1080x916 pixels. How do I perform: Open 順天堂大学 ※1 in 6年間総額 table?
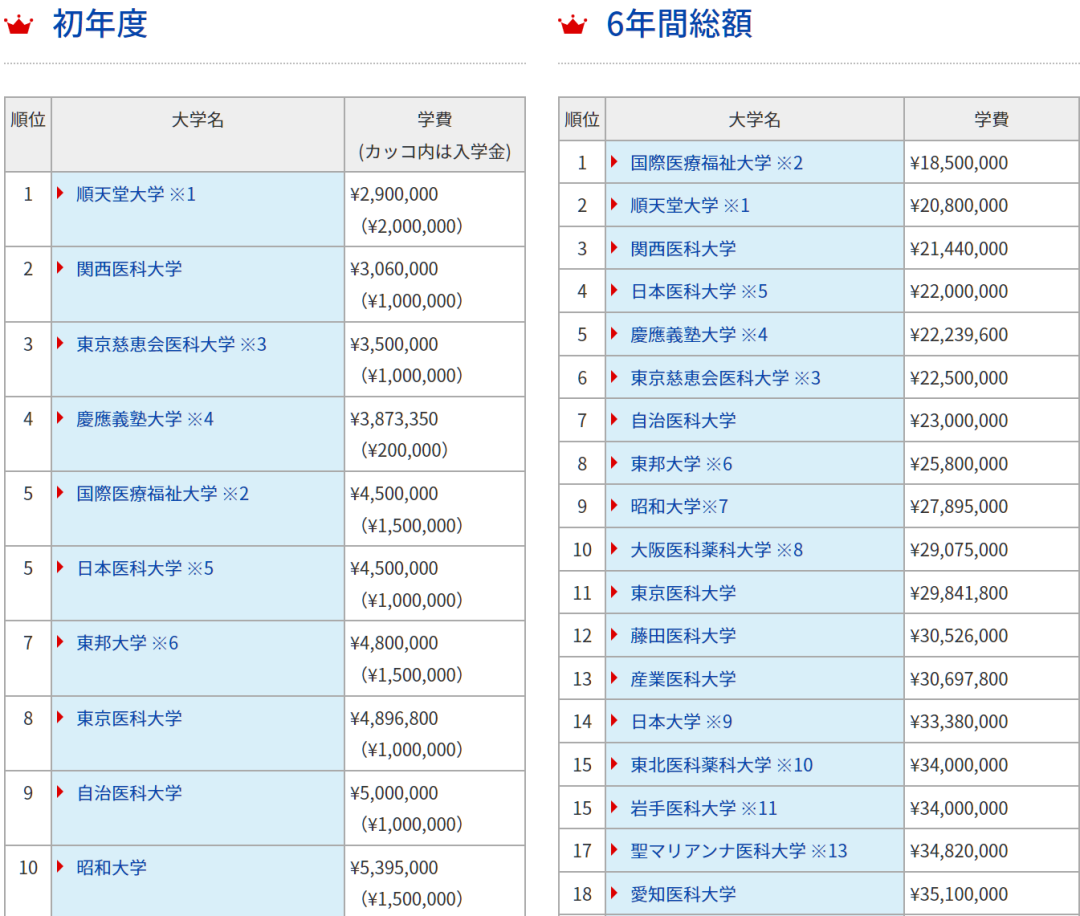[x=689, y=205]
